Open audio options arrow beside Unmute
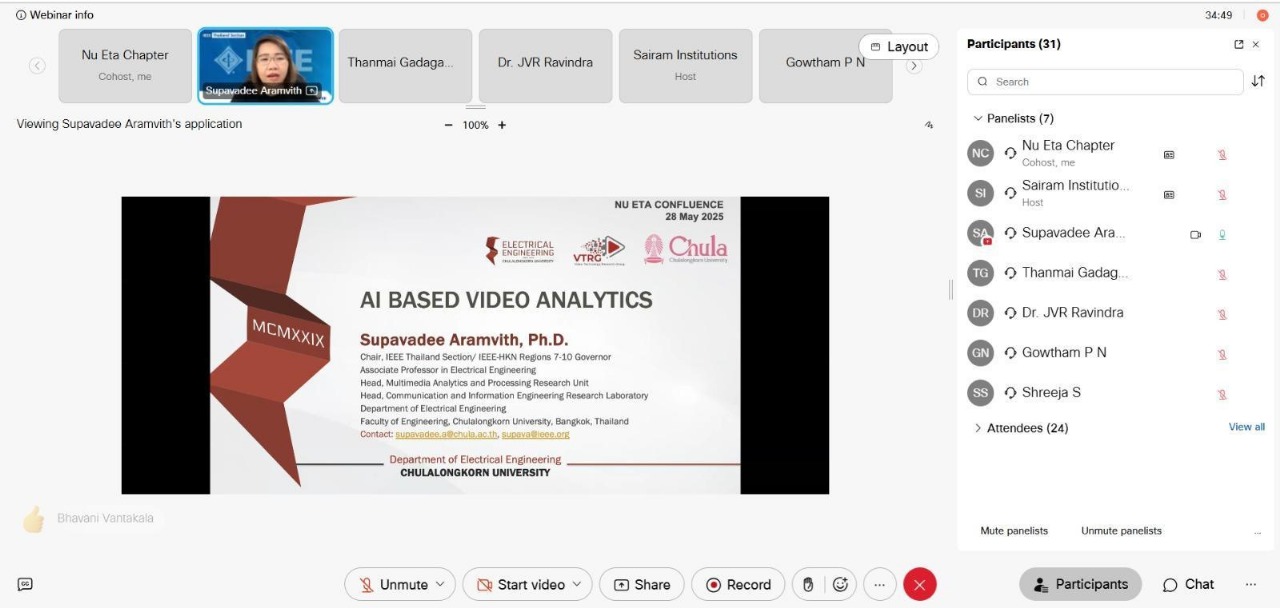Viewport: 1280px width, 608px height. [440, 585]
